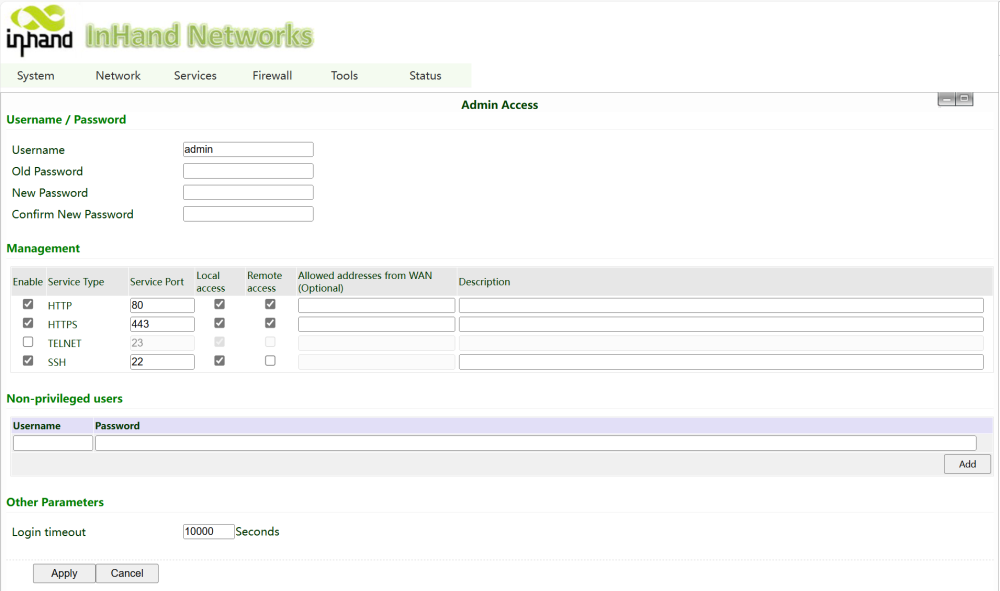Expand the Tools menu

(x=344, y=76)
